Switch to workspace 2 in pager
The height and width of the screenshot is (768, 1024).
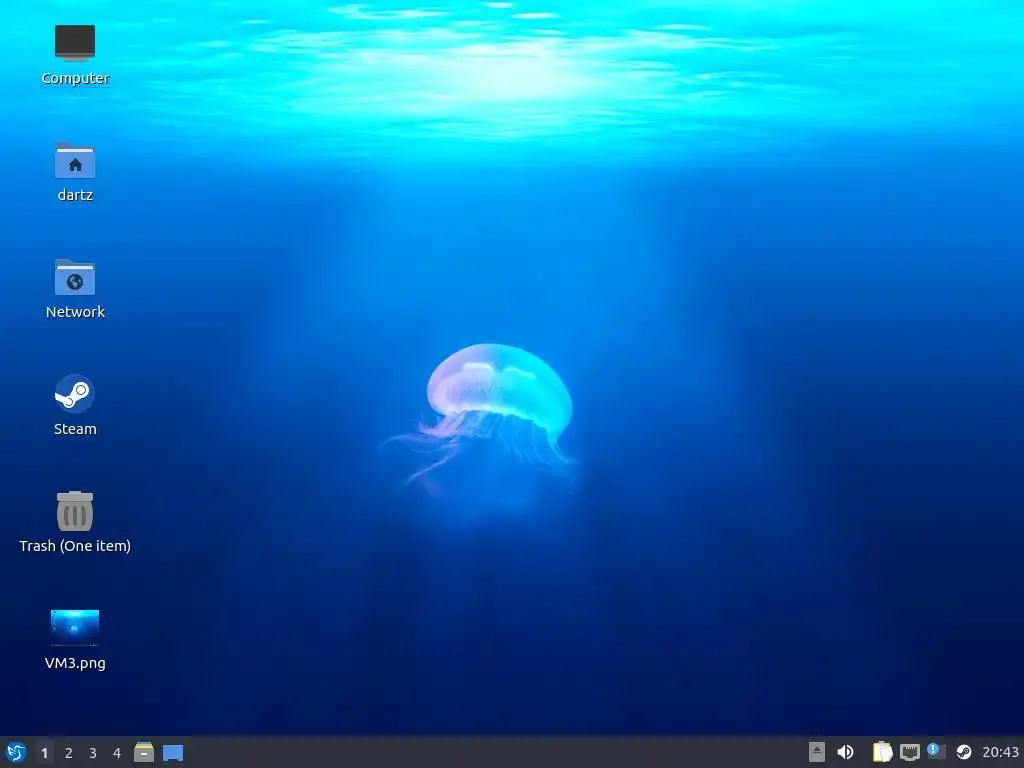(69, 753)
